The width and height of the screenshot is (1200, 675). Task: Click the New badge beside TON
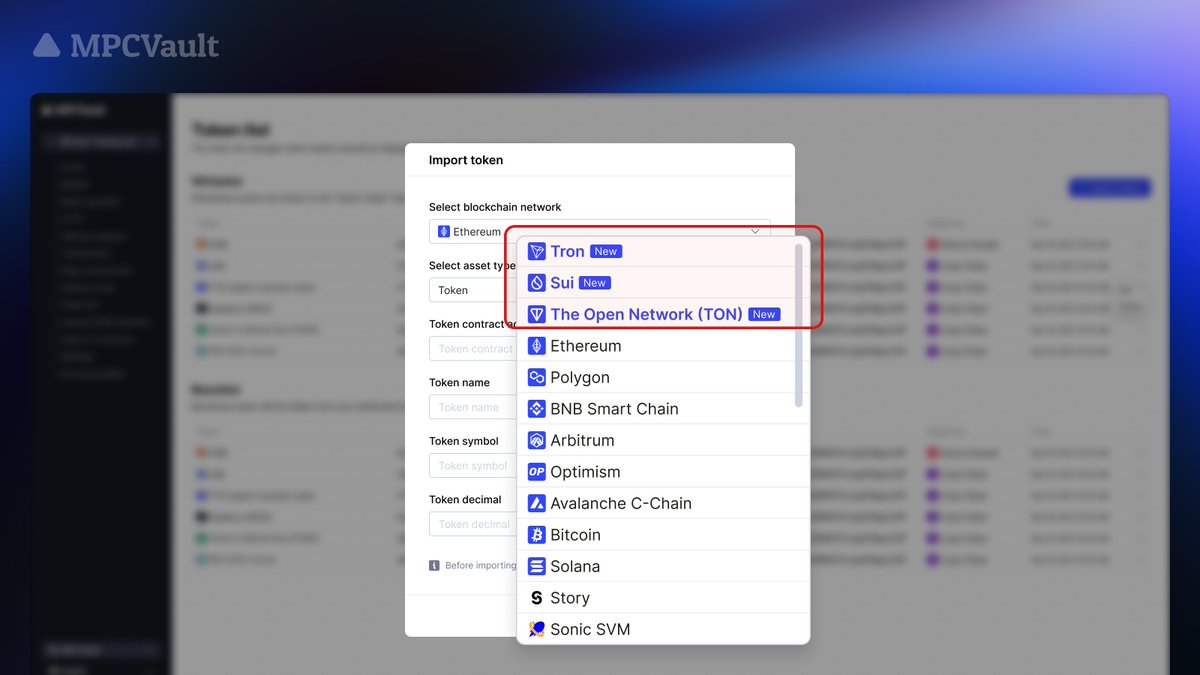(x=764, y=314)
